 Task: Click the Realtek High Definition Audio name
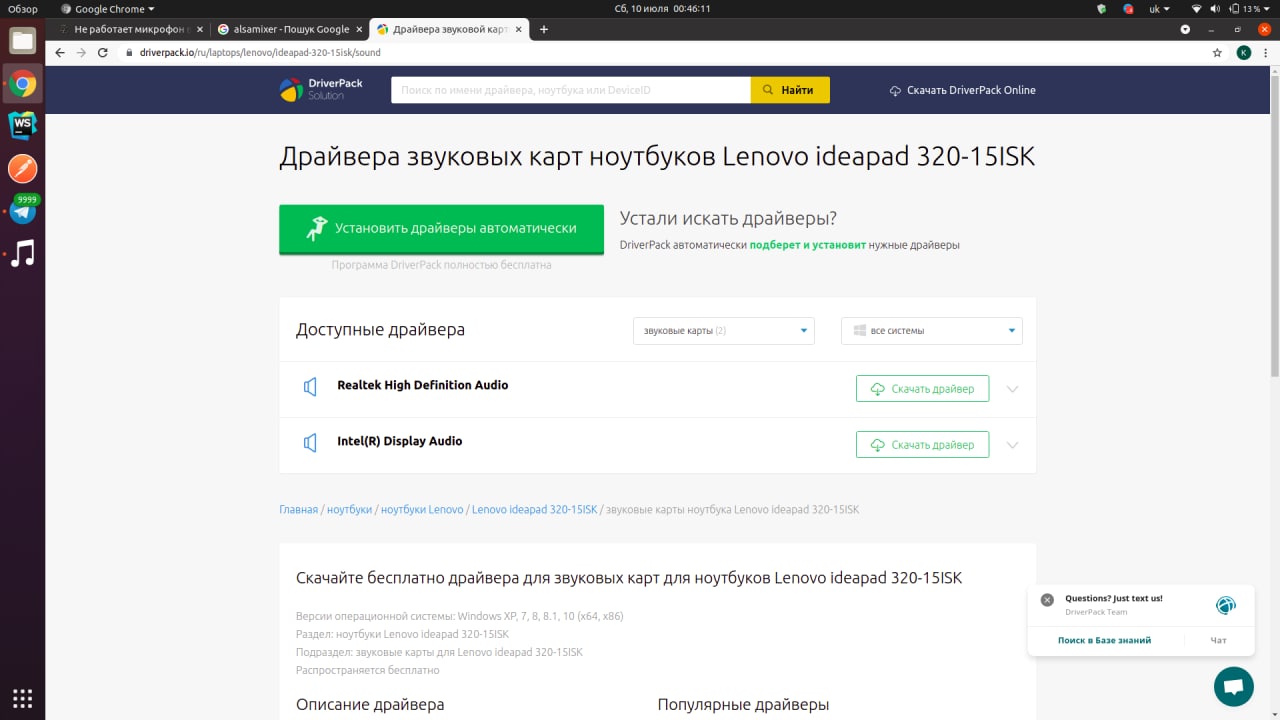(x=422, y=385)
